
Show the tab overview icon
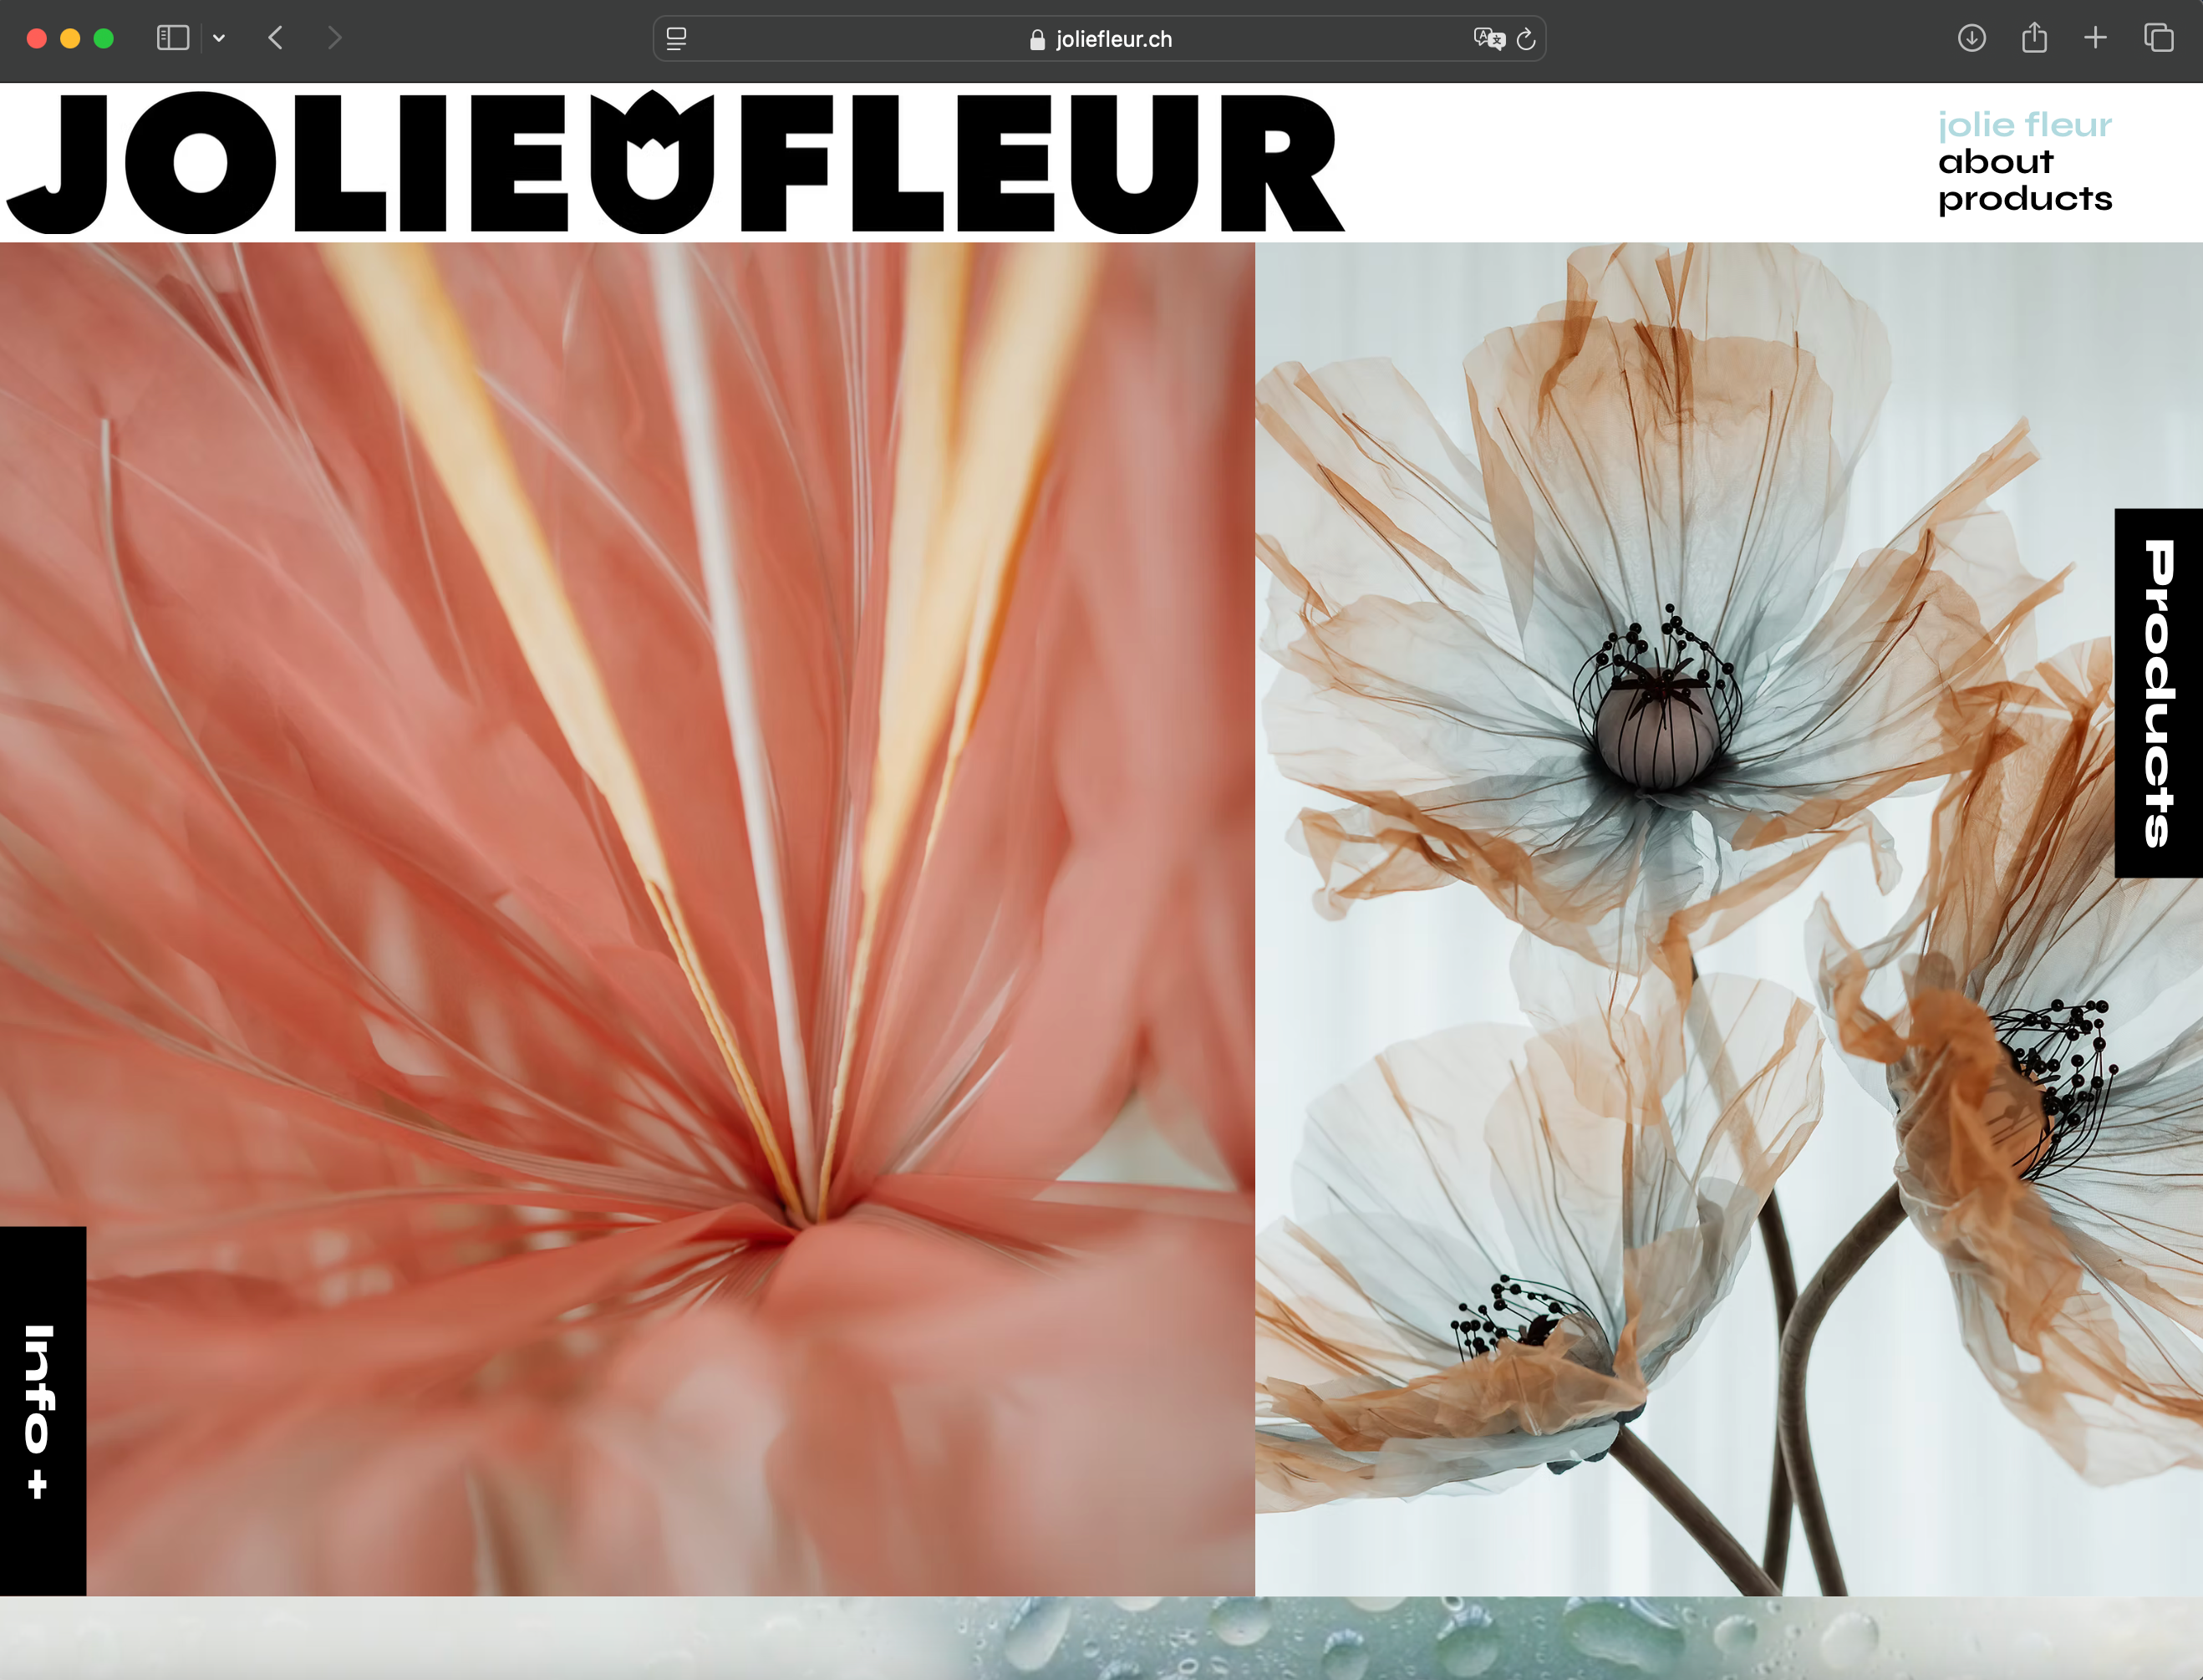click(2158, 38)
